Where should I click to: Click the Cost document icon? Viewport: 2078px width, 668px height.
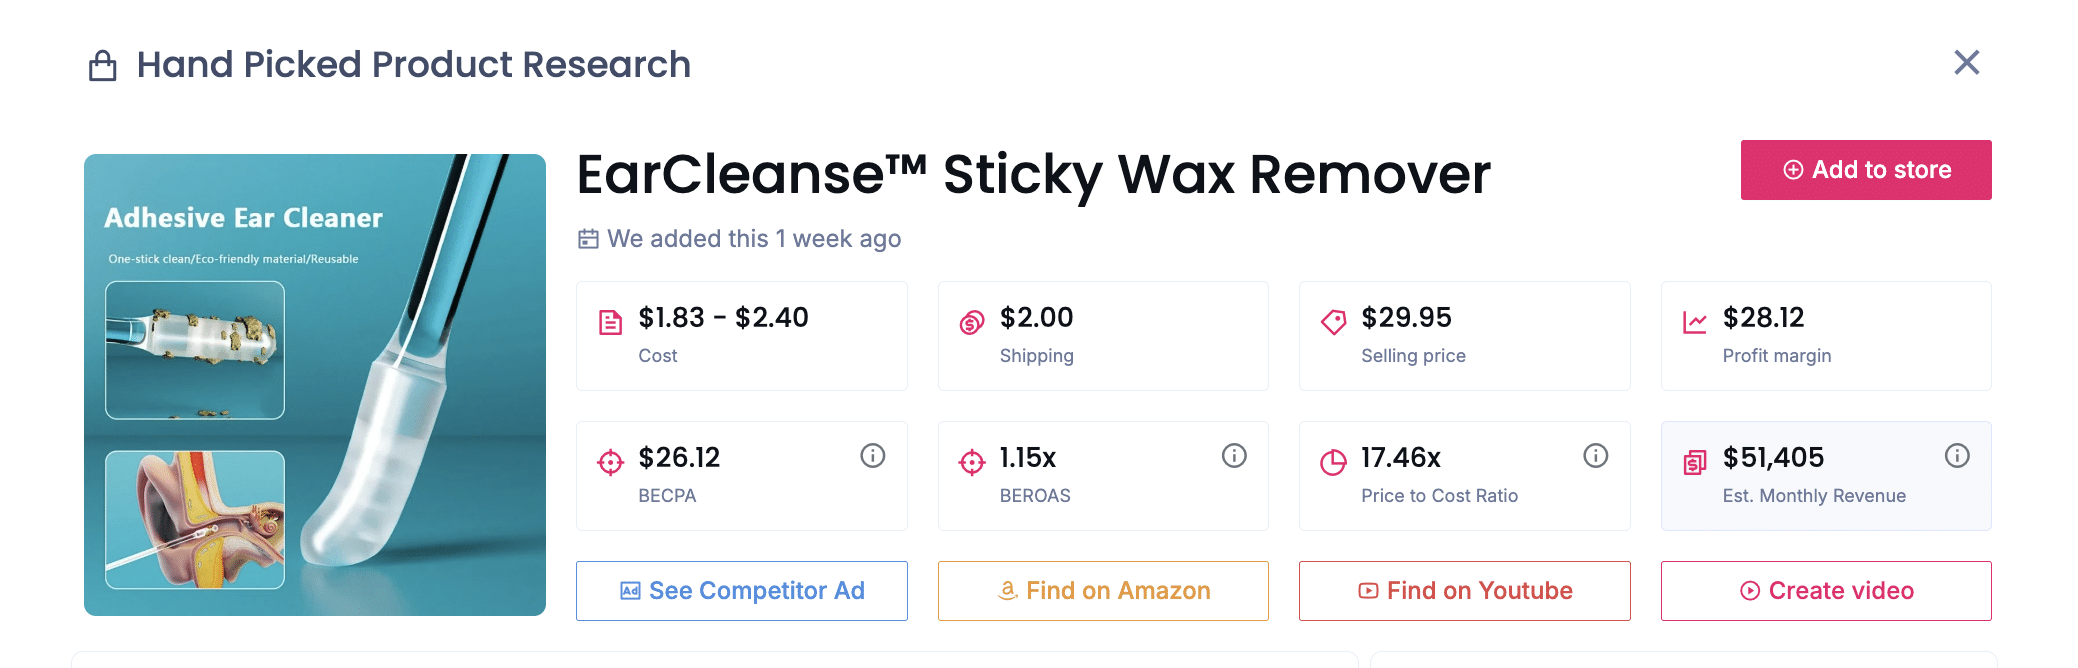(610, 322)
